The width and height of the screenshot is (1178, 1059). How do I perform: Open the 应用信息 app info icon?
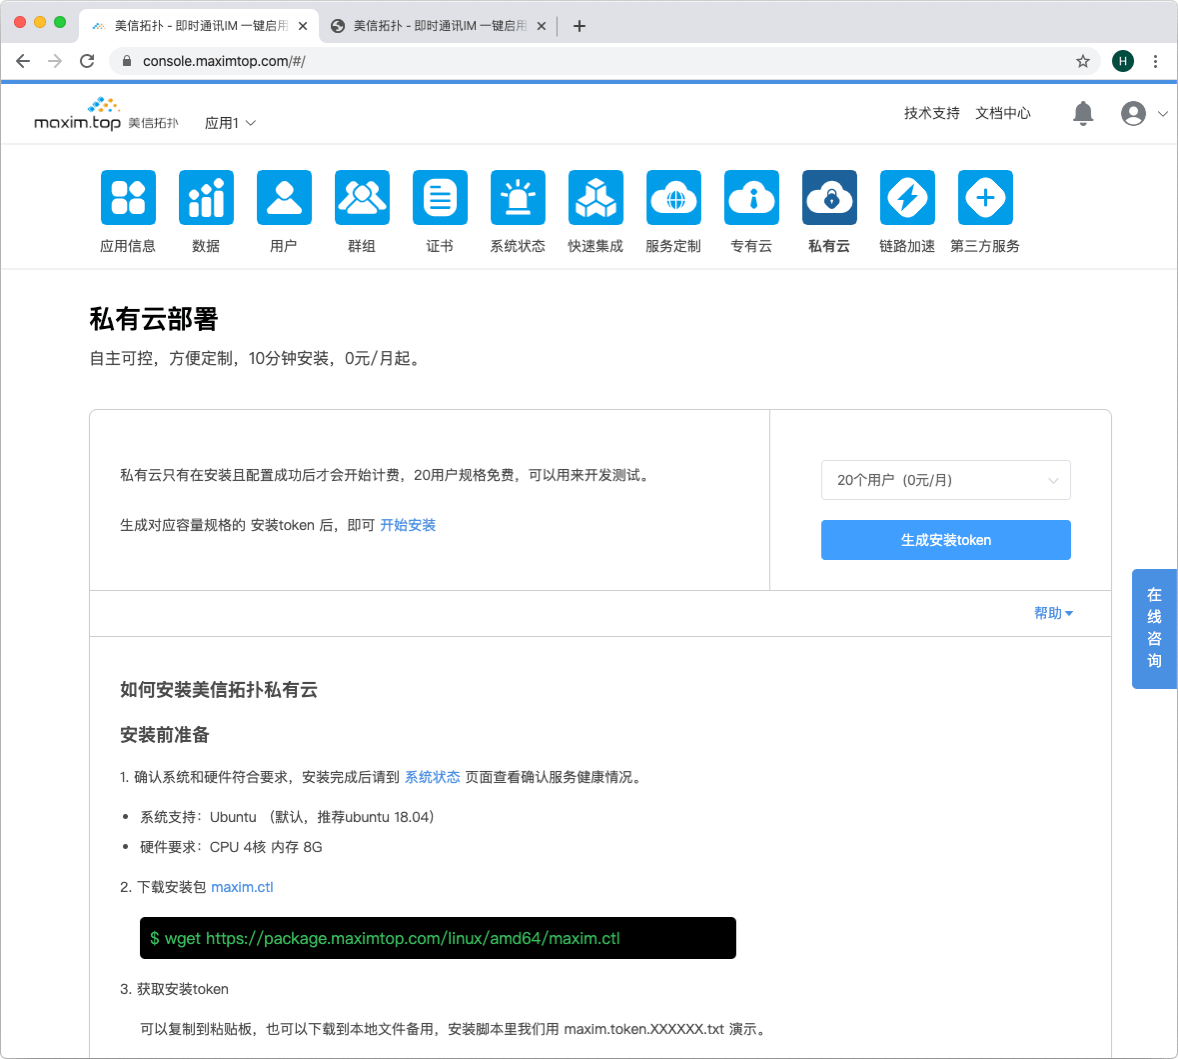128,198
